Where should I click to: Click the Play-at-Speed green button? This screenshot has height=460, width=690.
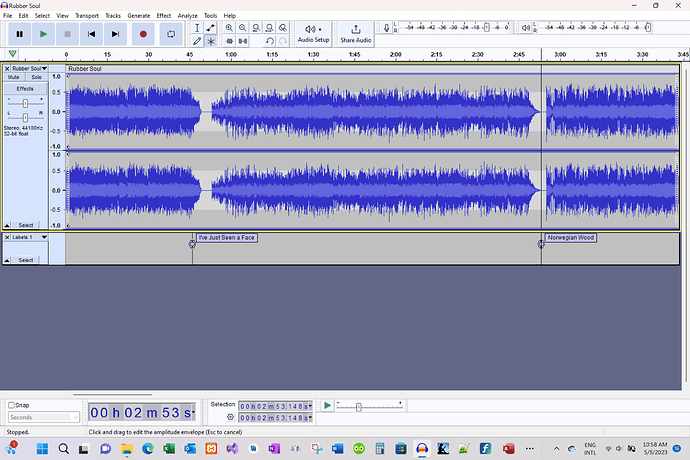327,405
